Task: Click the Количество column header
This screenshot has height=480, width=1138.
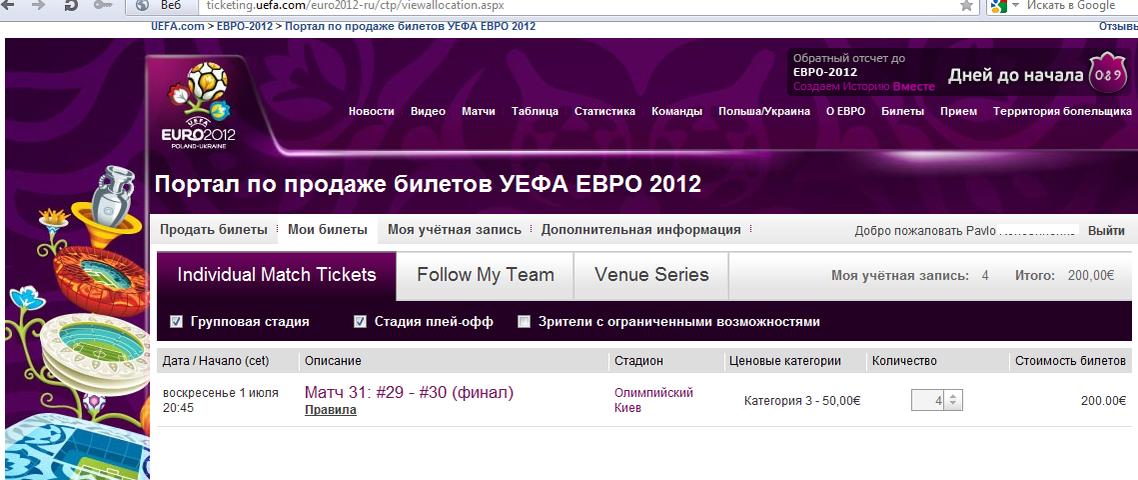Action: click(904, 361)
